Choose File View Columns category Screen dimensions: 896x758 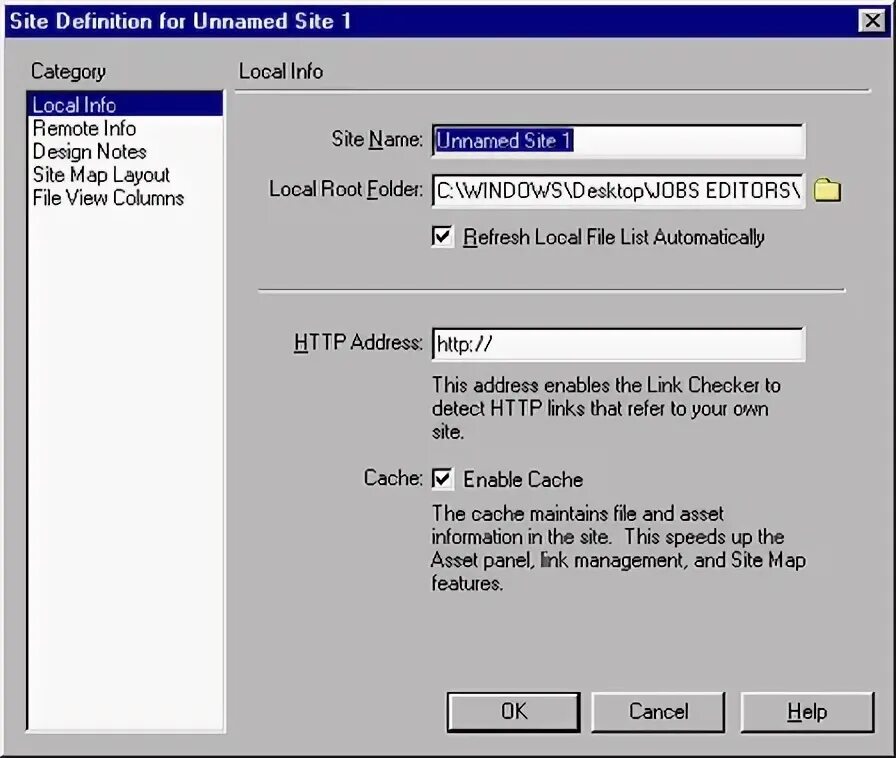pyautogui.click(x=125, y=198)
